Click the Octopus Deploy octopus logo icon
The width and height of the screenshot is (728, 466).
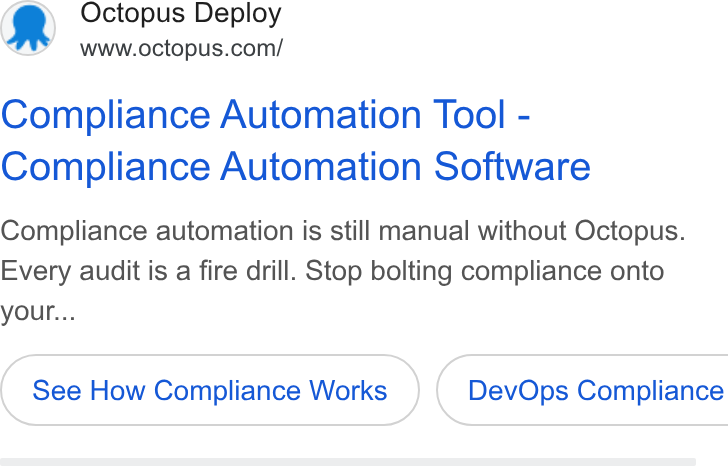[28, 28]
